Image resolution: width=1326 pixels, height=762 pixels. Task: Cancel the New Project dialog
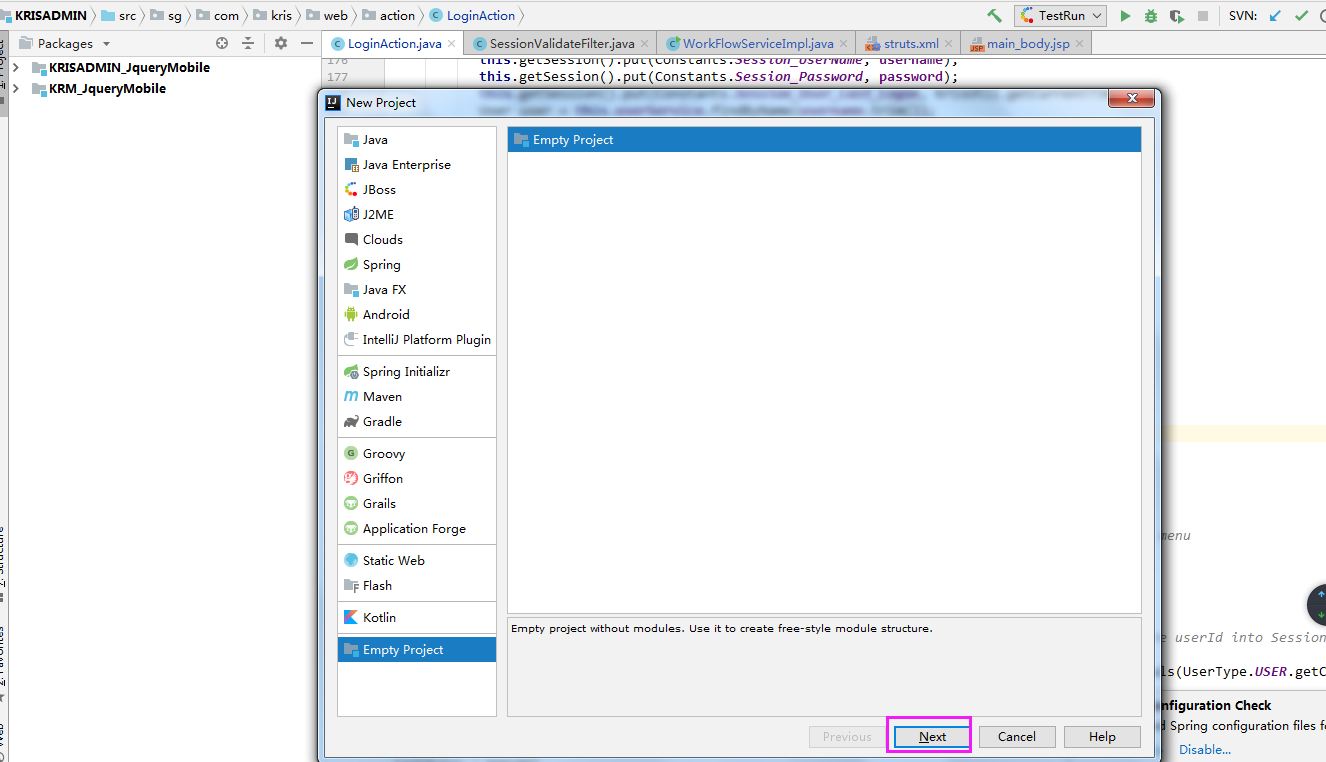click(x=1017, y=736)
